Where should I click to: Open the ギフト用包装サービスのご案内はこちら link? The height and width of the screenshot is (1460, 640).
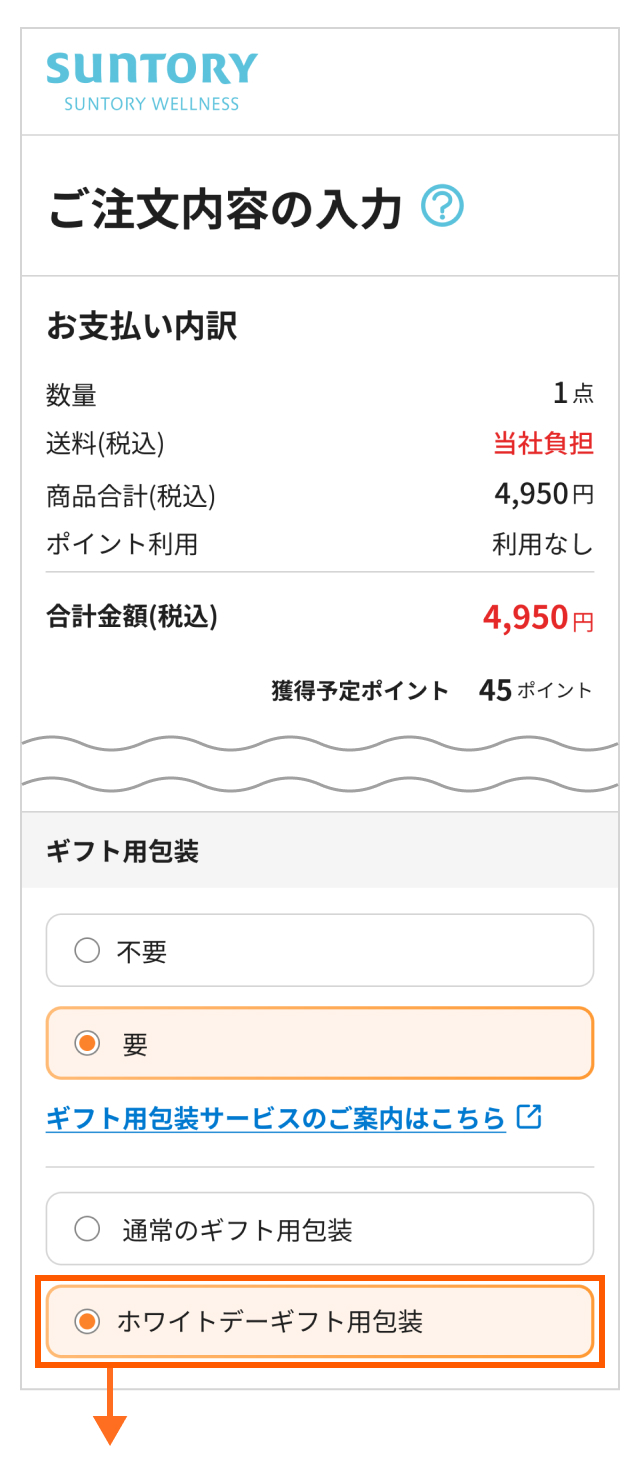[270, 1118]
